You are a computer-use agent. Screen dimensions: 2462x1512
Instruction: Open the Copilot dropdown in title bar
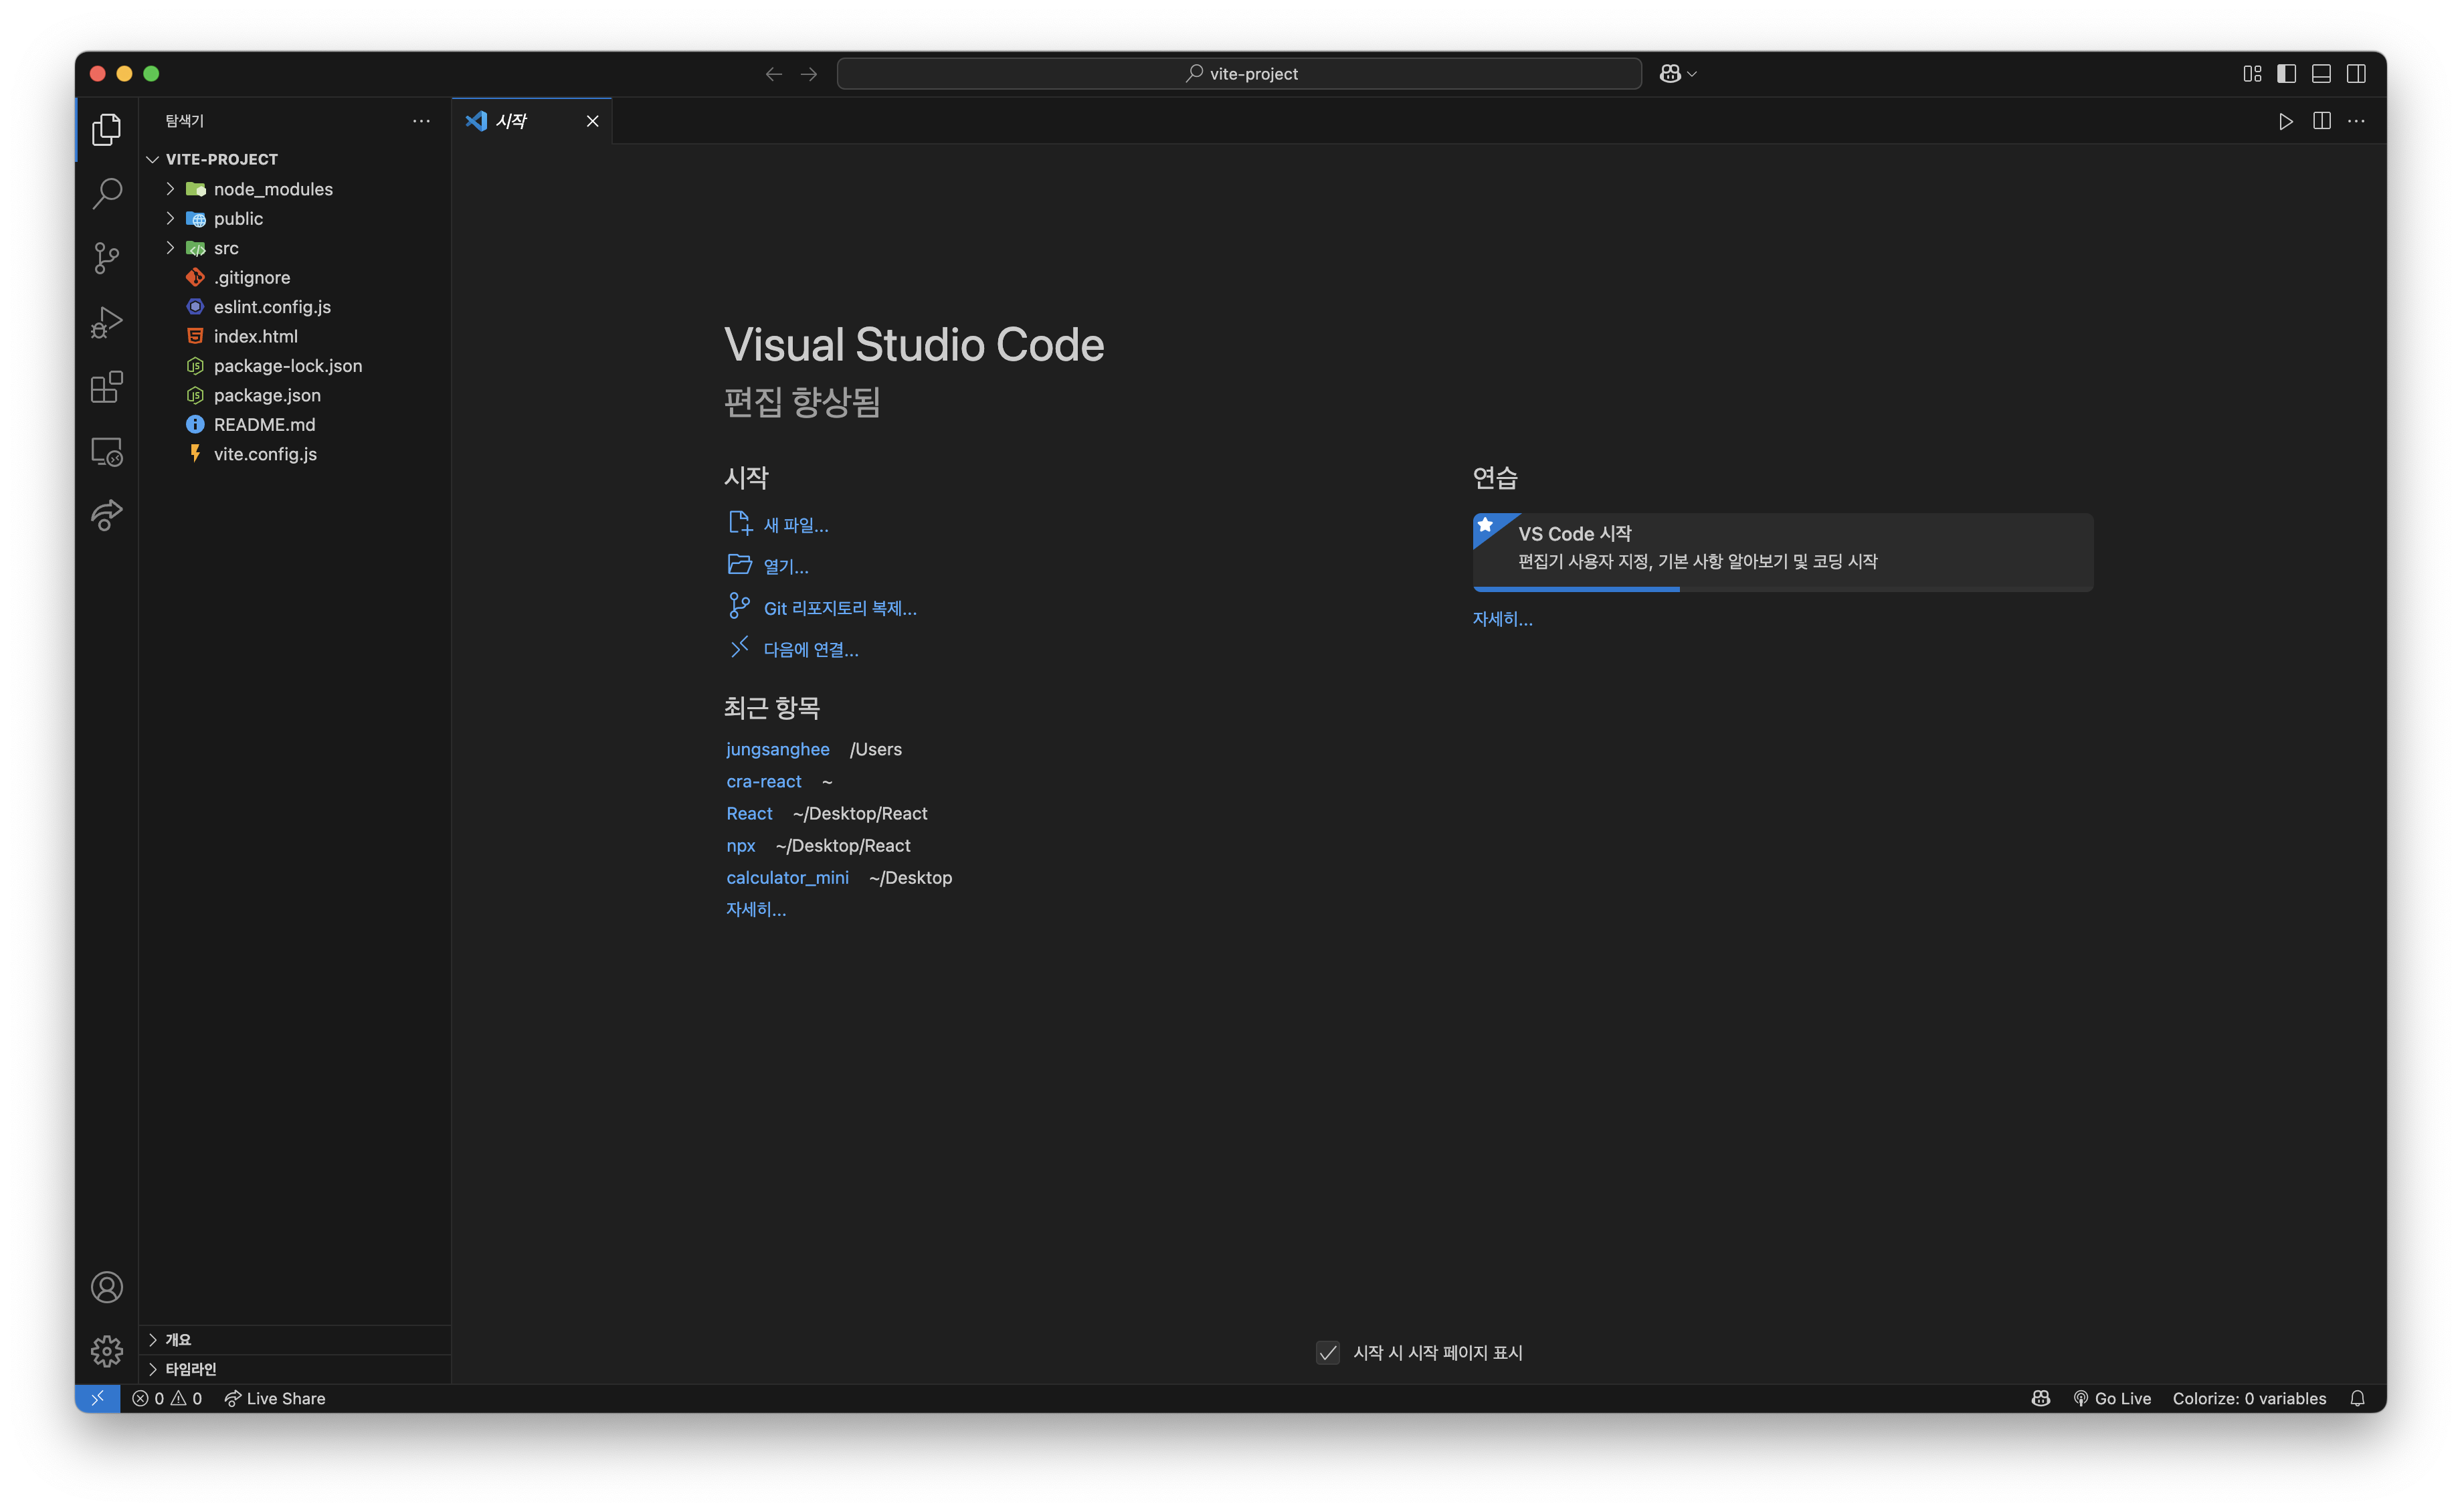point(1679,74)
